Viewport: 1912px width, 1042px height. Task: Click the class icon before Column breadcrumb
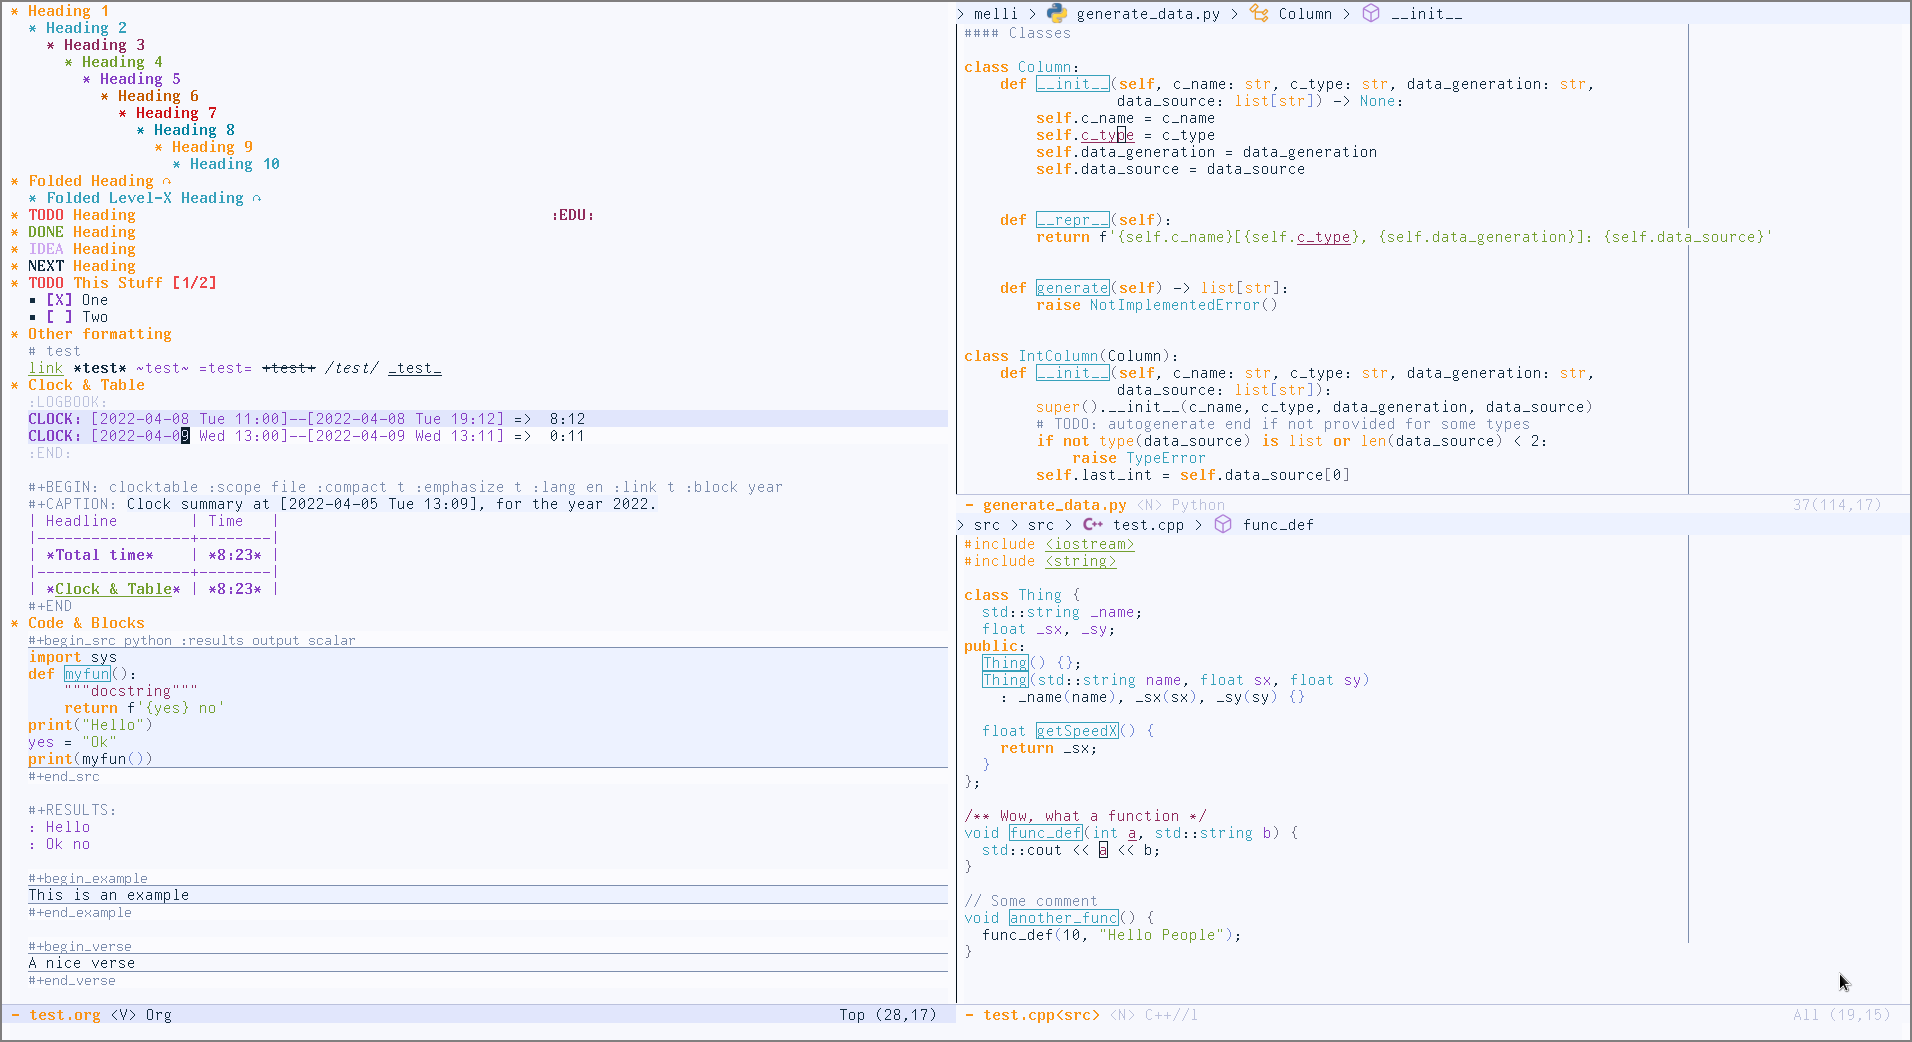1259,13
